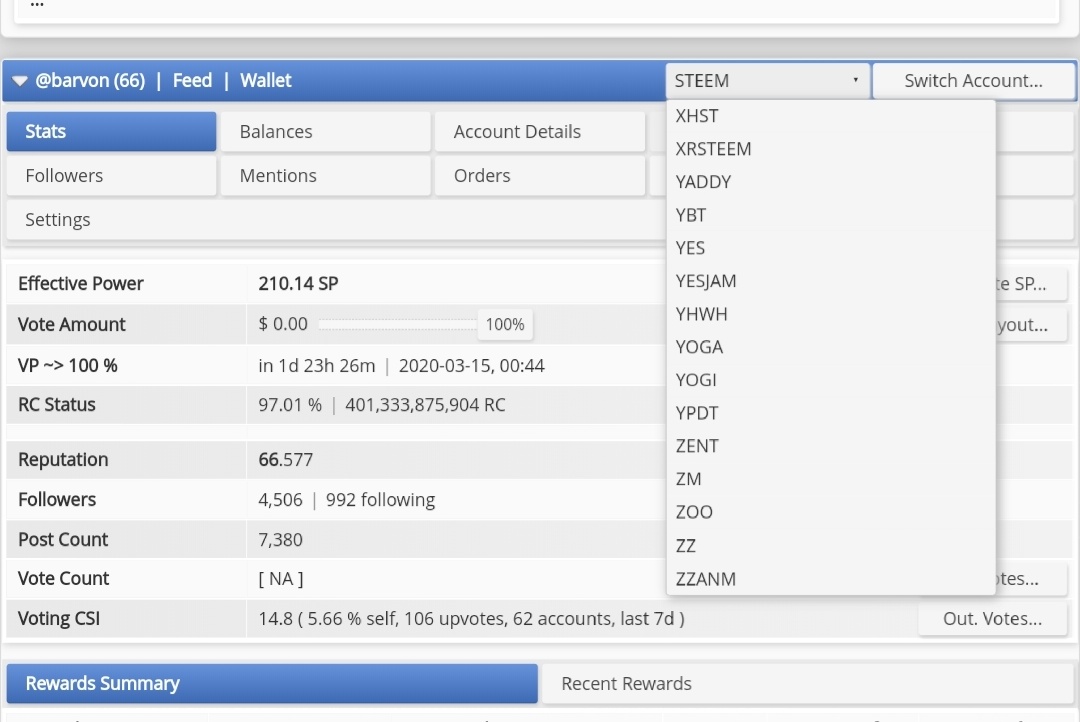Open the STEEM token dropdown
The width and height of the screenshot is (1080, 722).
pos(767,81)
